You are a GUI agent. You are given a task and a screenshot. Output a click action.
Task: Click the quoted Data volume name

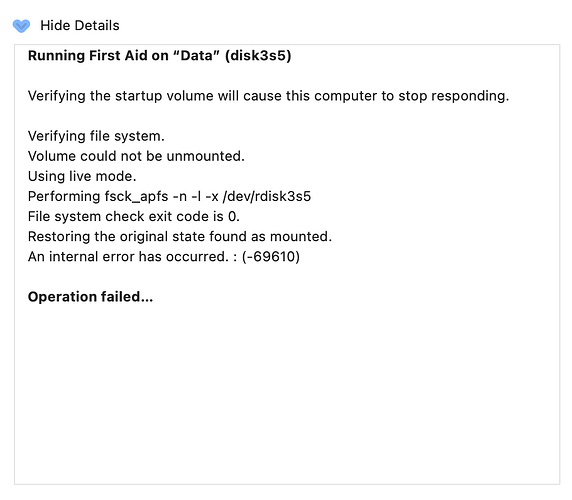tap(197, 55)
